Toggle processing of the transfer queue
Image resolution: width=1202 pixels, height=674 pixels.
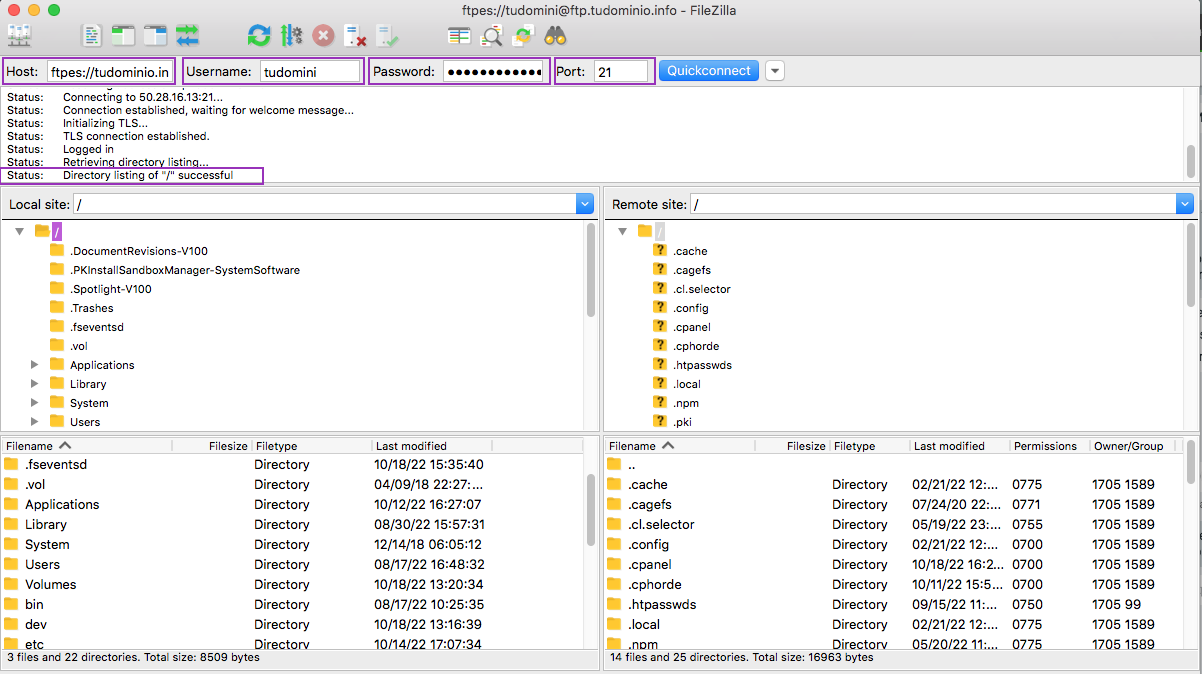coord(291,36)
